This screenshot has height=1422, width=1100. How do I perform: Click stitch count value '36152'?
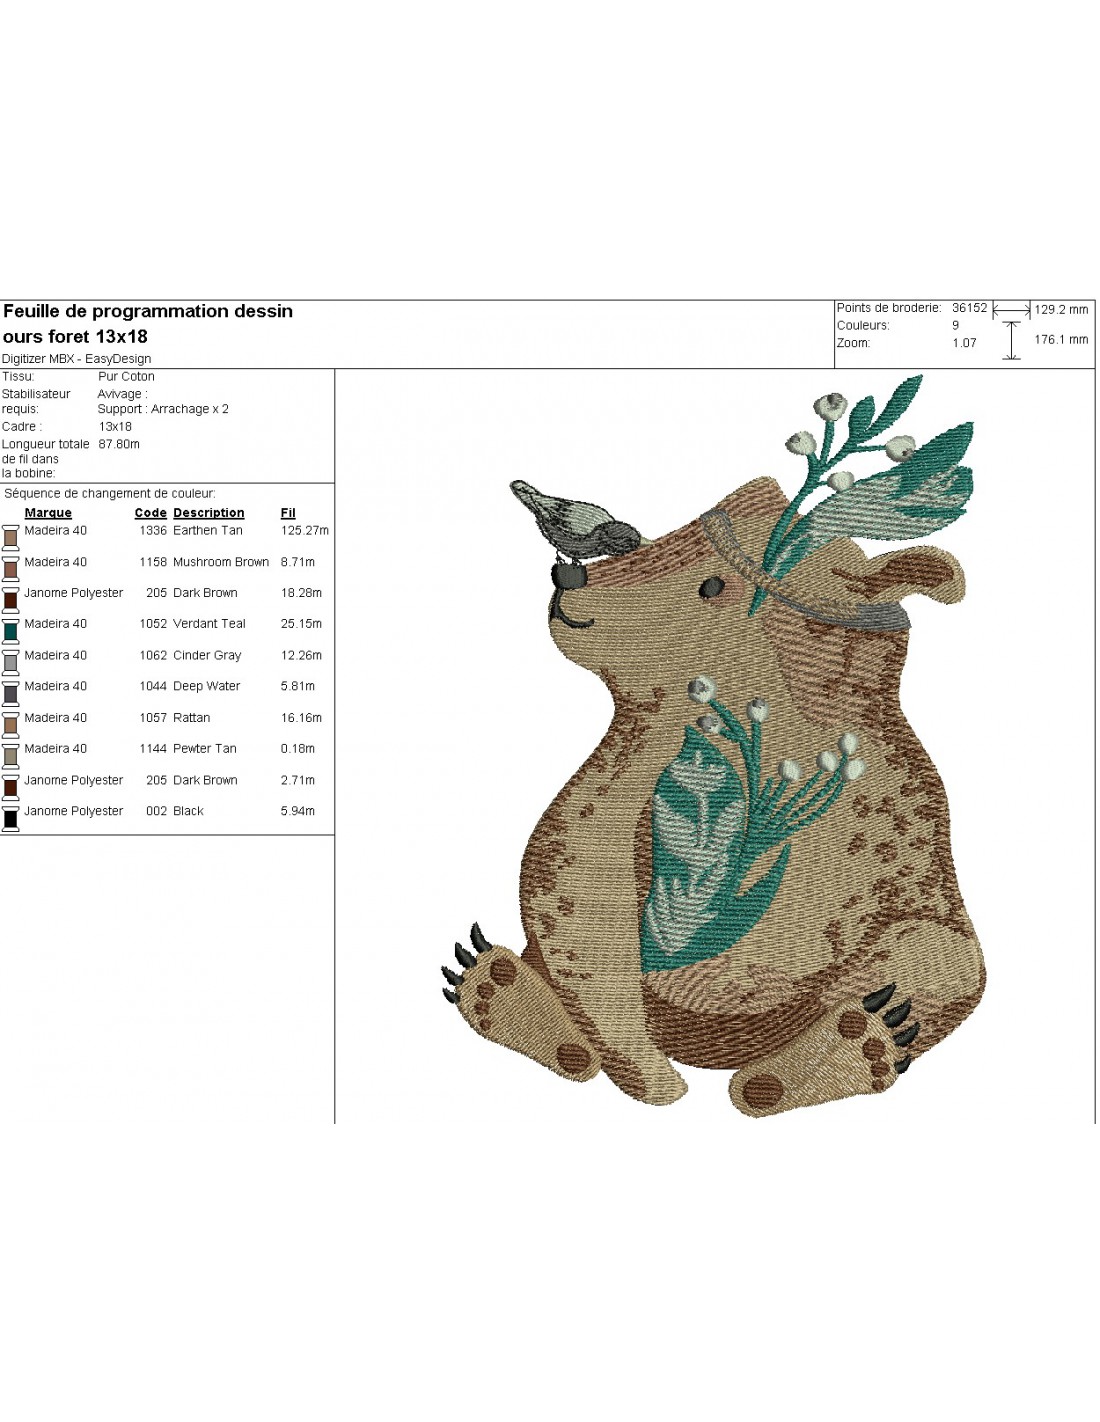(969, 308)
